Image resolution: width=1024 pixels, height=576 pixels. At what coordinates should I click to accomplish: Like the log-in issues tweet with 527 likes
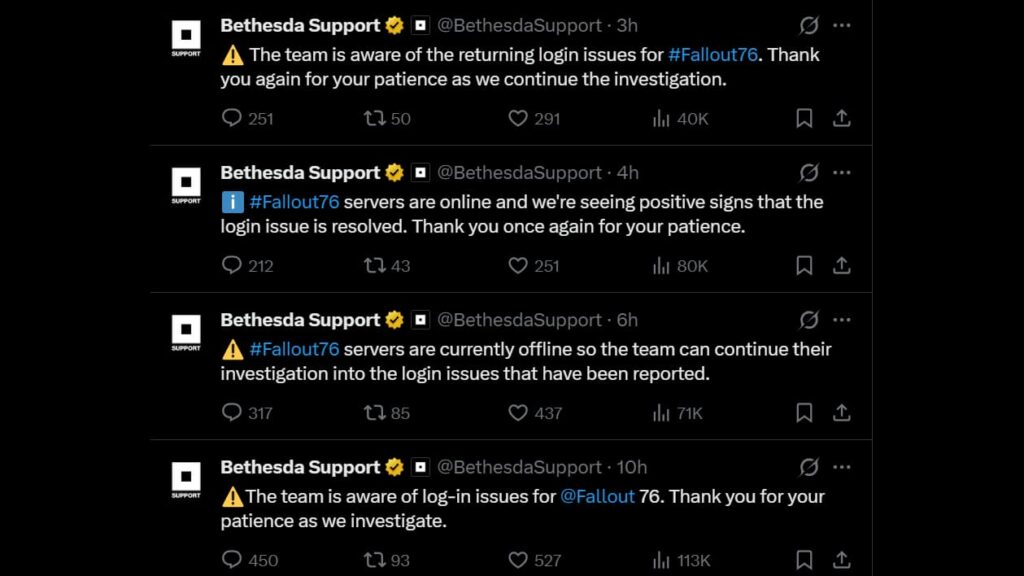(518, 559)
